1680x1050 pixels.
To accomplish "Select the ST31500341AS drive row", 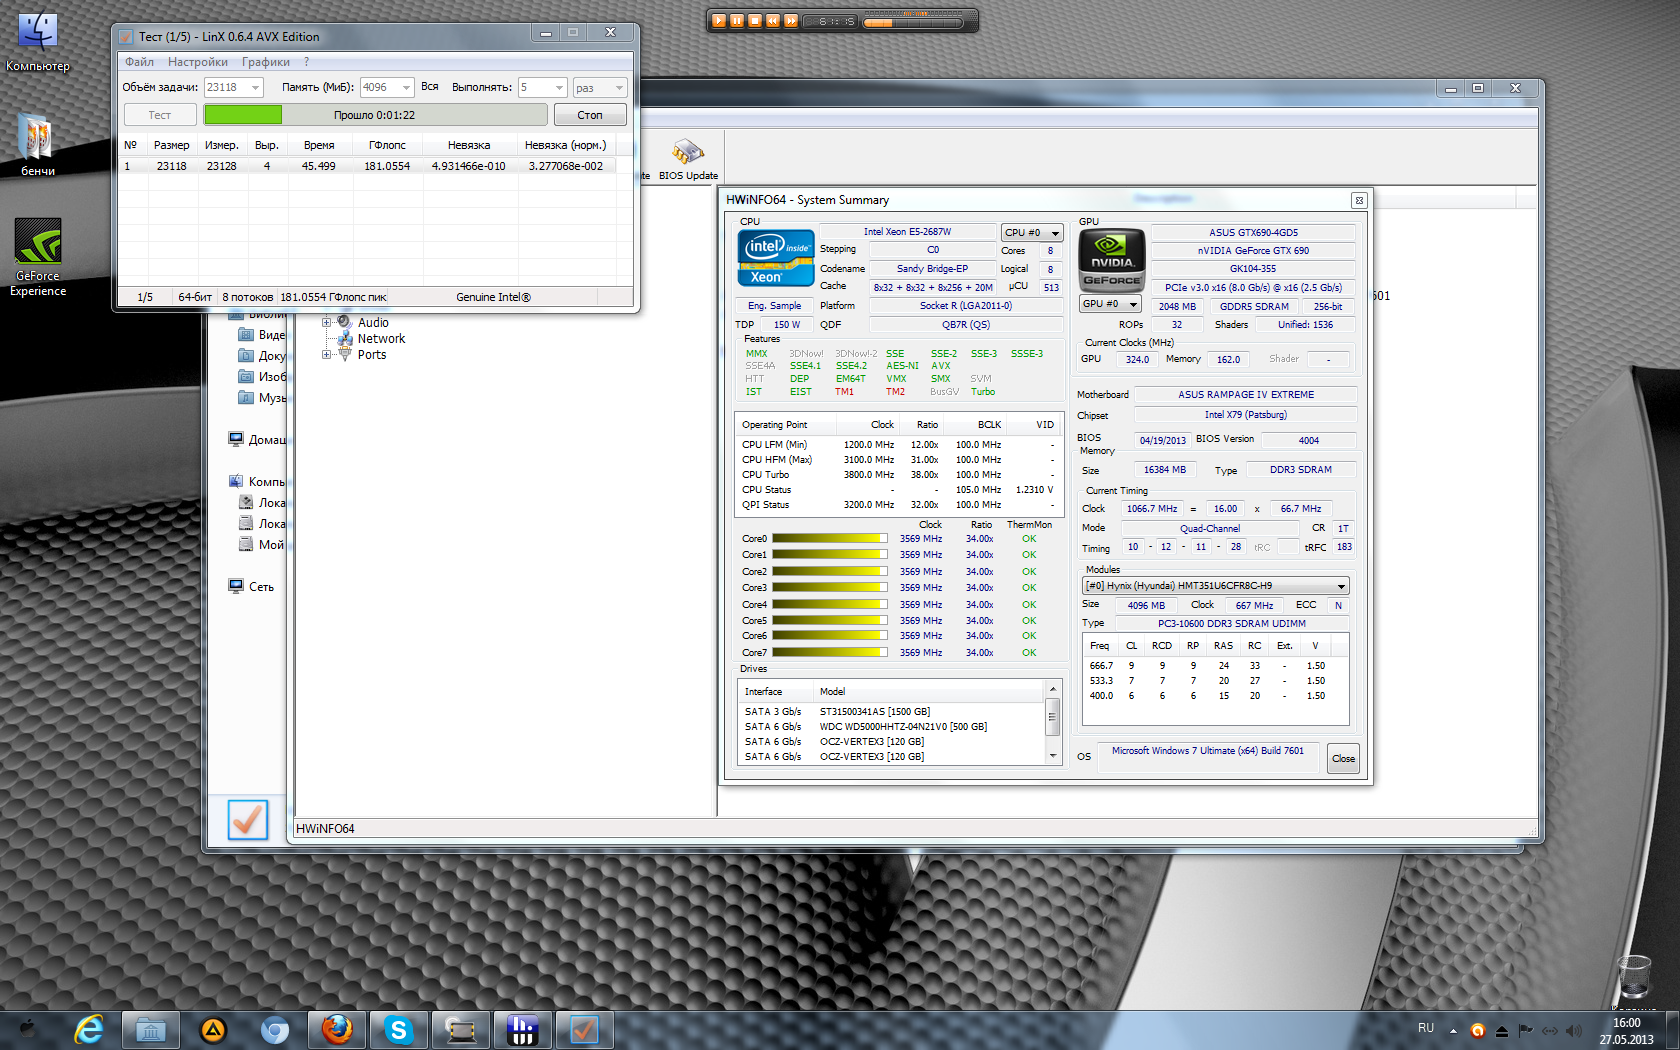I will pos(892,712).
